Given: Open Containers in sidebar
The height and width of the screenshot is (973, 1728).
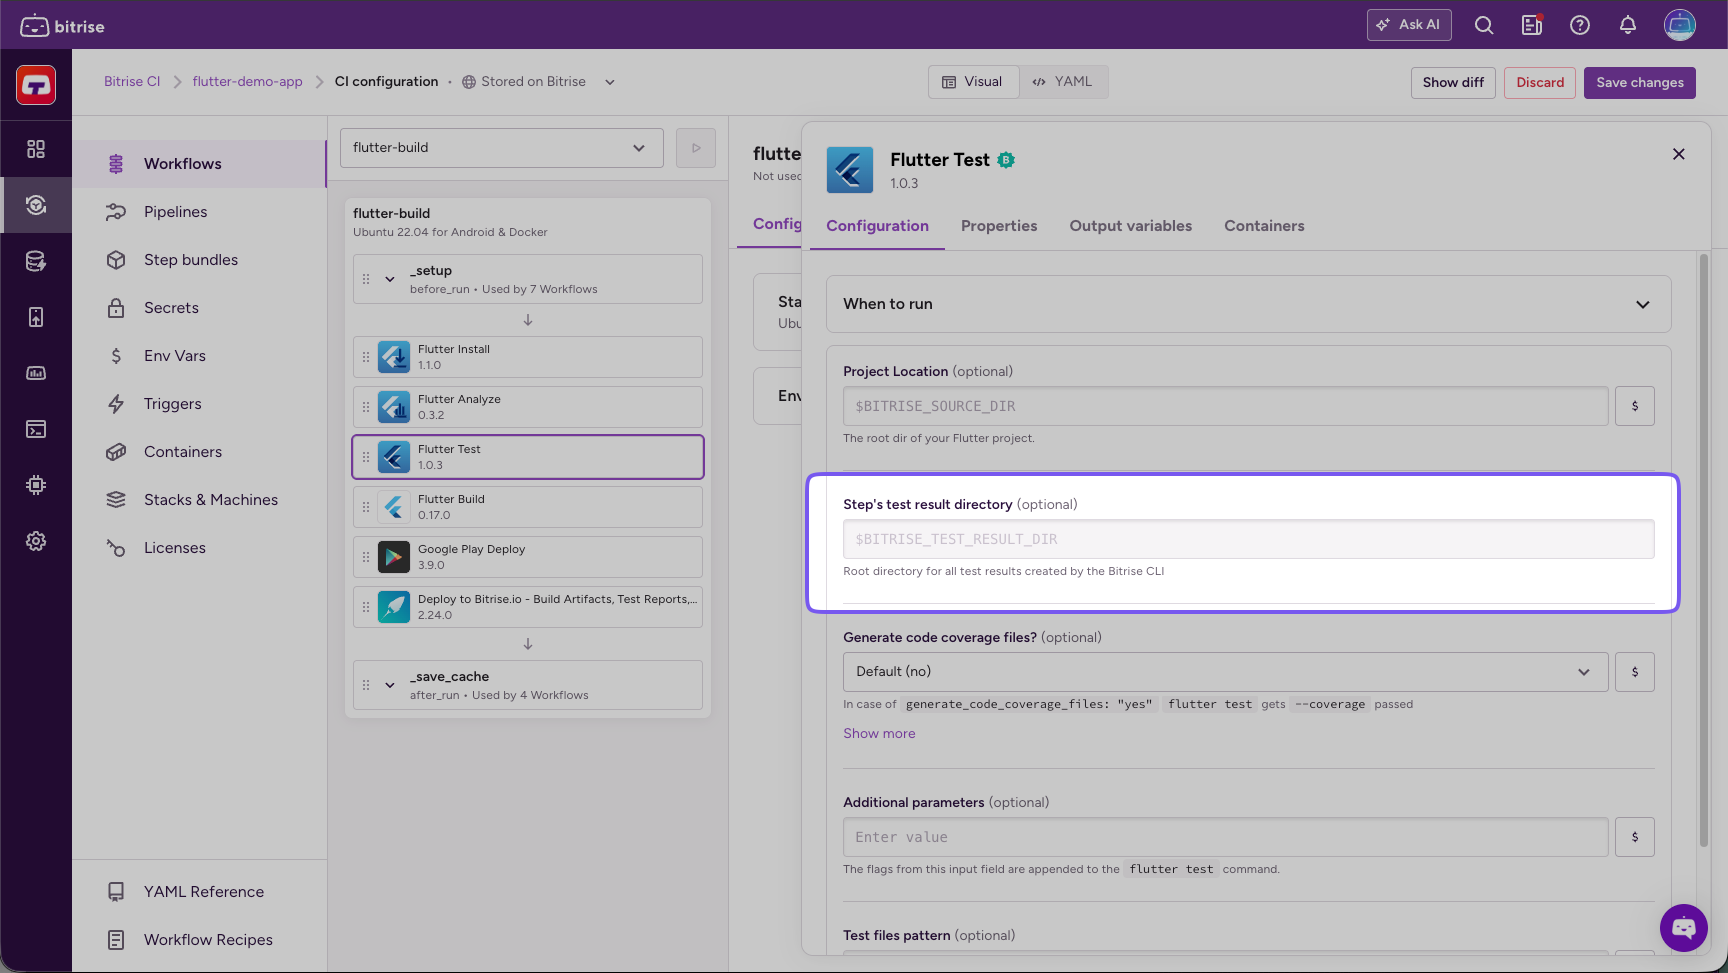Looking at the screenshot, I should pos(200,452).
